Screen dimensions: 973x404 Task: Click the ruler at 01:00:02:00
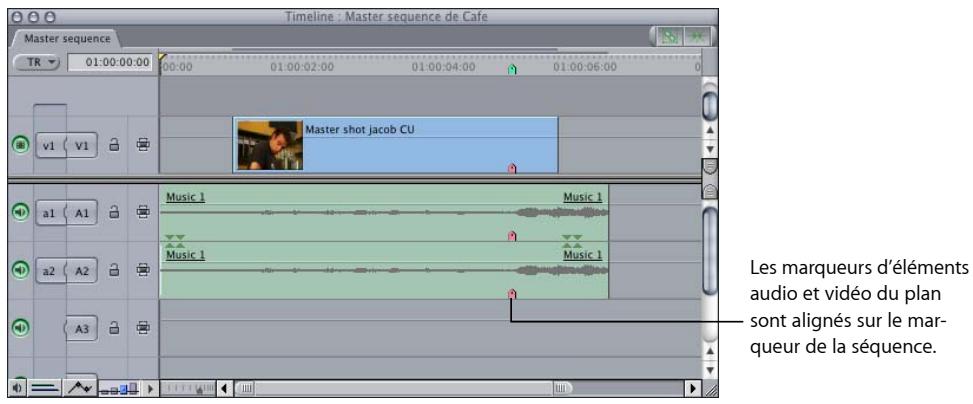point(302,67)
